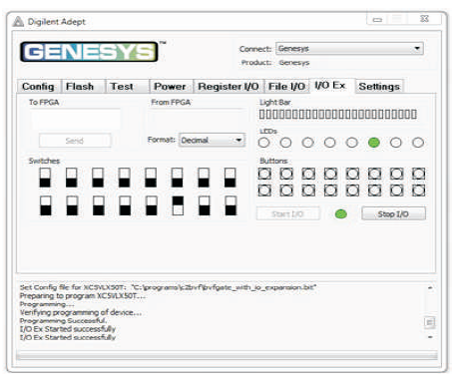The width and height of the screenshot is (454, 380).
Task: Switch to the Test tab
Action: pos(127,87)
